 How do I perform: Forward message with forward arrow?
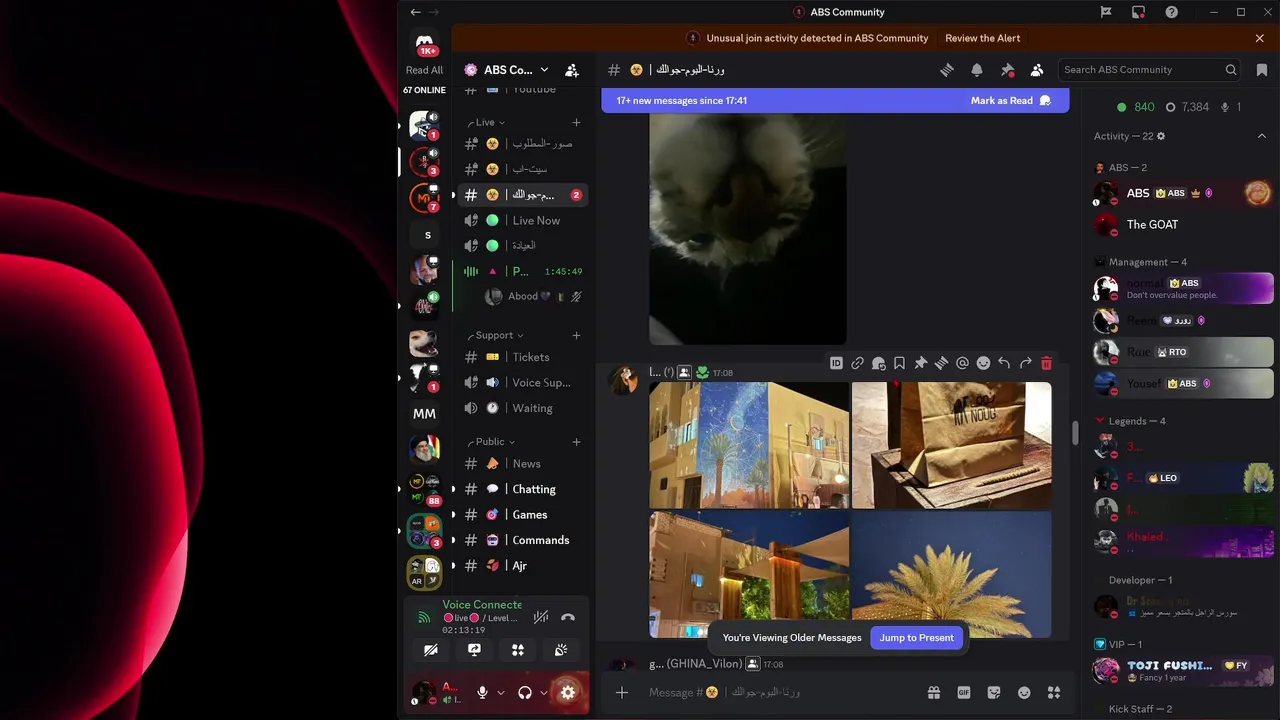click(1025, 363)
